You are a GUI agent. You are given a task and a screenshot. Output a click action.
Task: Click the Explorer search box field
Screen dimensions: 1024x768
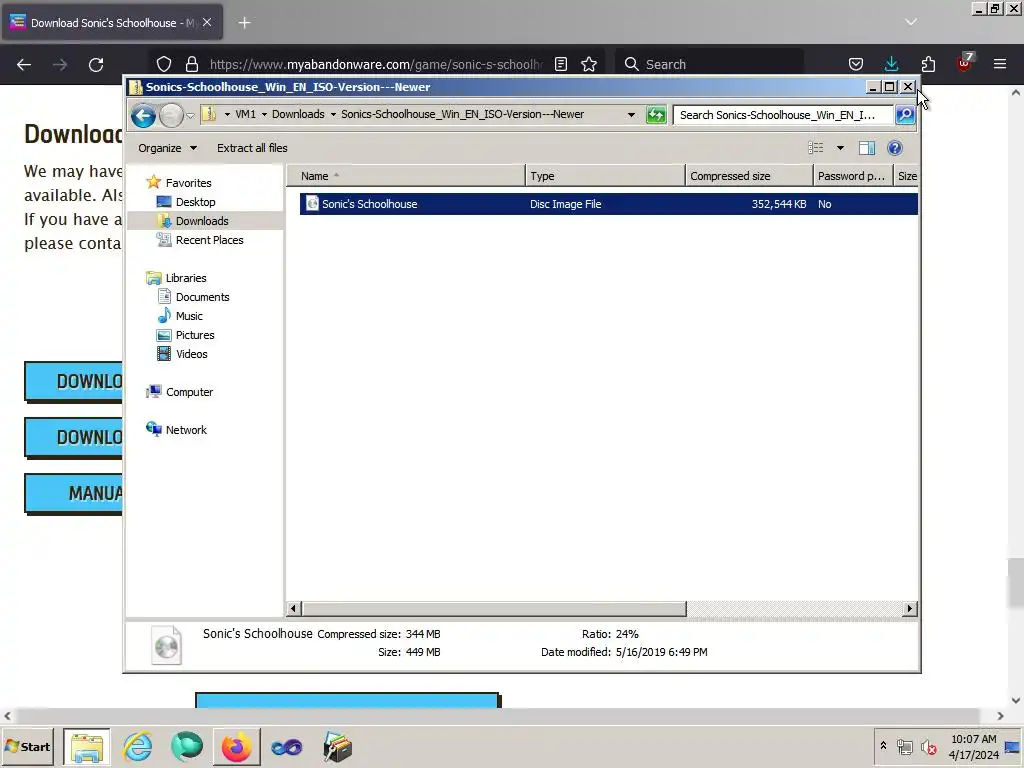[x=783, y=115]
